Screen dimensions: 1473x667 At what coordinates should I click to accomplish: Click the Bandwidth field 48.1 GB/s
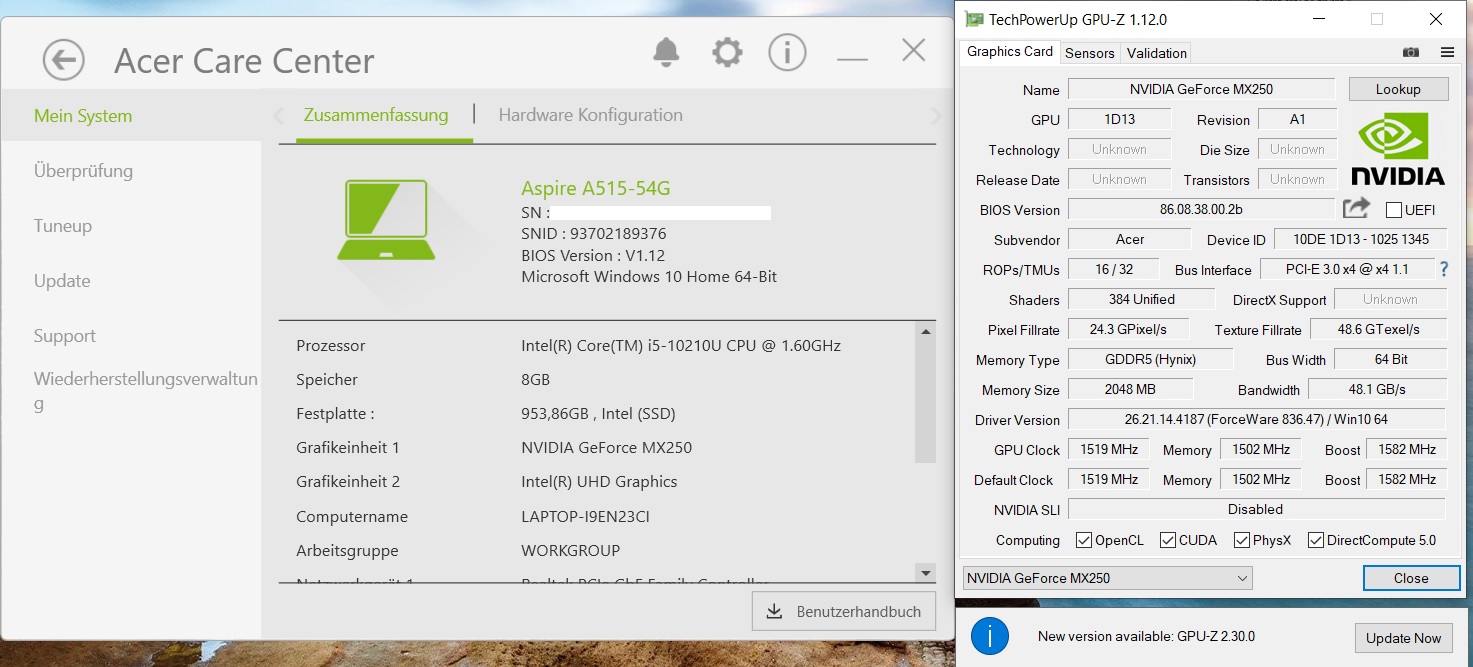[1377, 389]
